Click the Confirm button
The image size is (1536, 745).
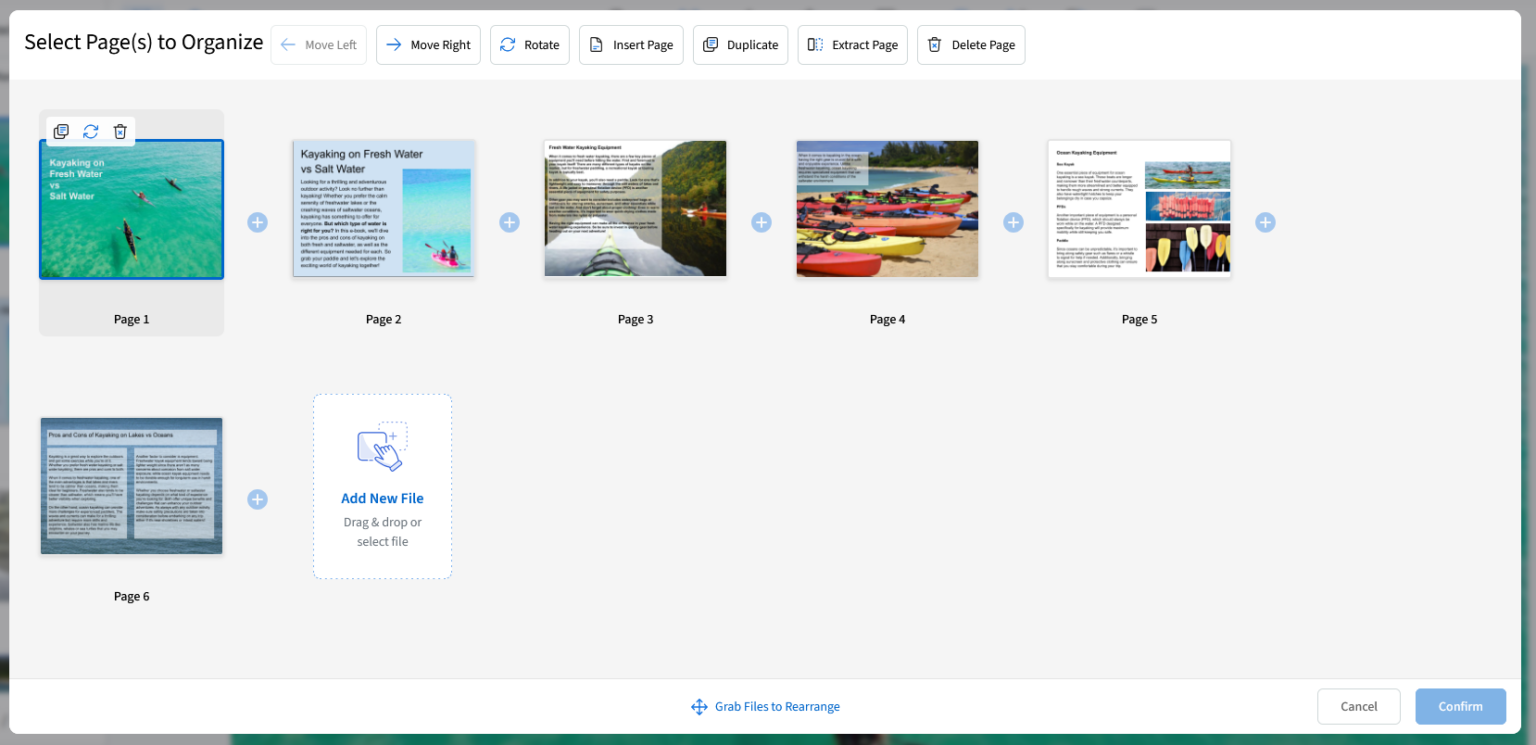[x=1461, y=707]
